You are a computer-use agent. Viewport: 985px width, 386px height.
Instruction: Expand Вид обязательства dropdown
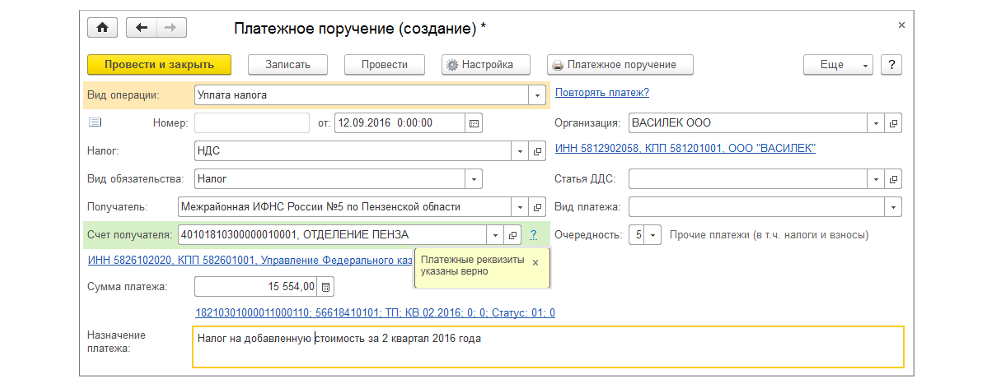474,179
